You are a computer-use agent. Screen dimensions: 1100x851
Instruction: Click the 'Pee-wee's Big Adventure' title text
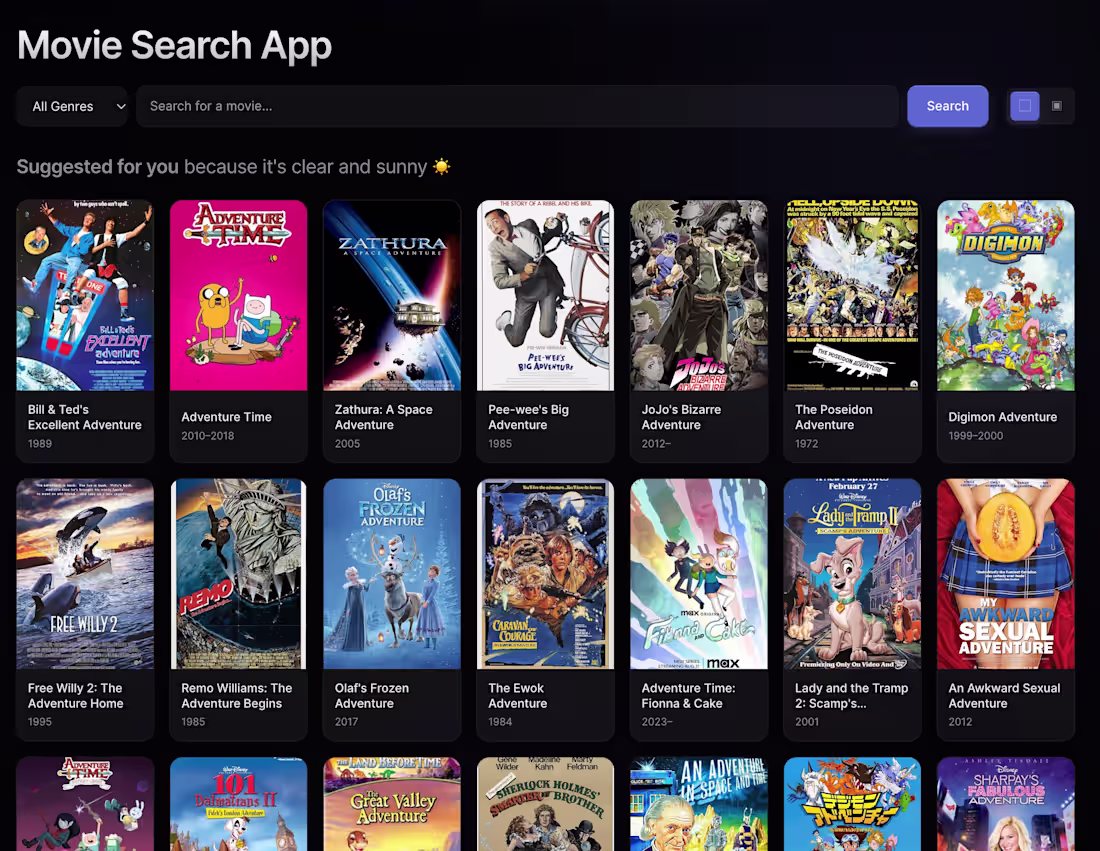tap(528, 417)
